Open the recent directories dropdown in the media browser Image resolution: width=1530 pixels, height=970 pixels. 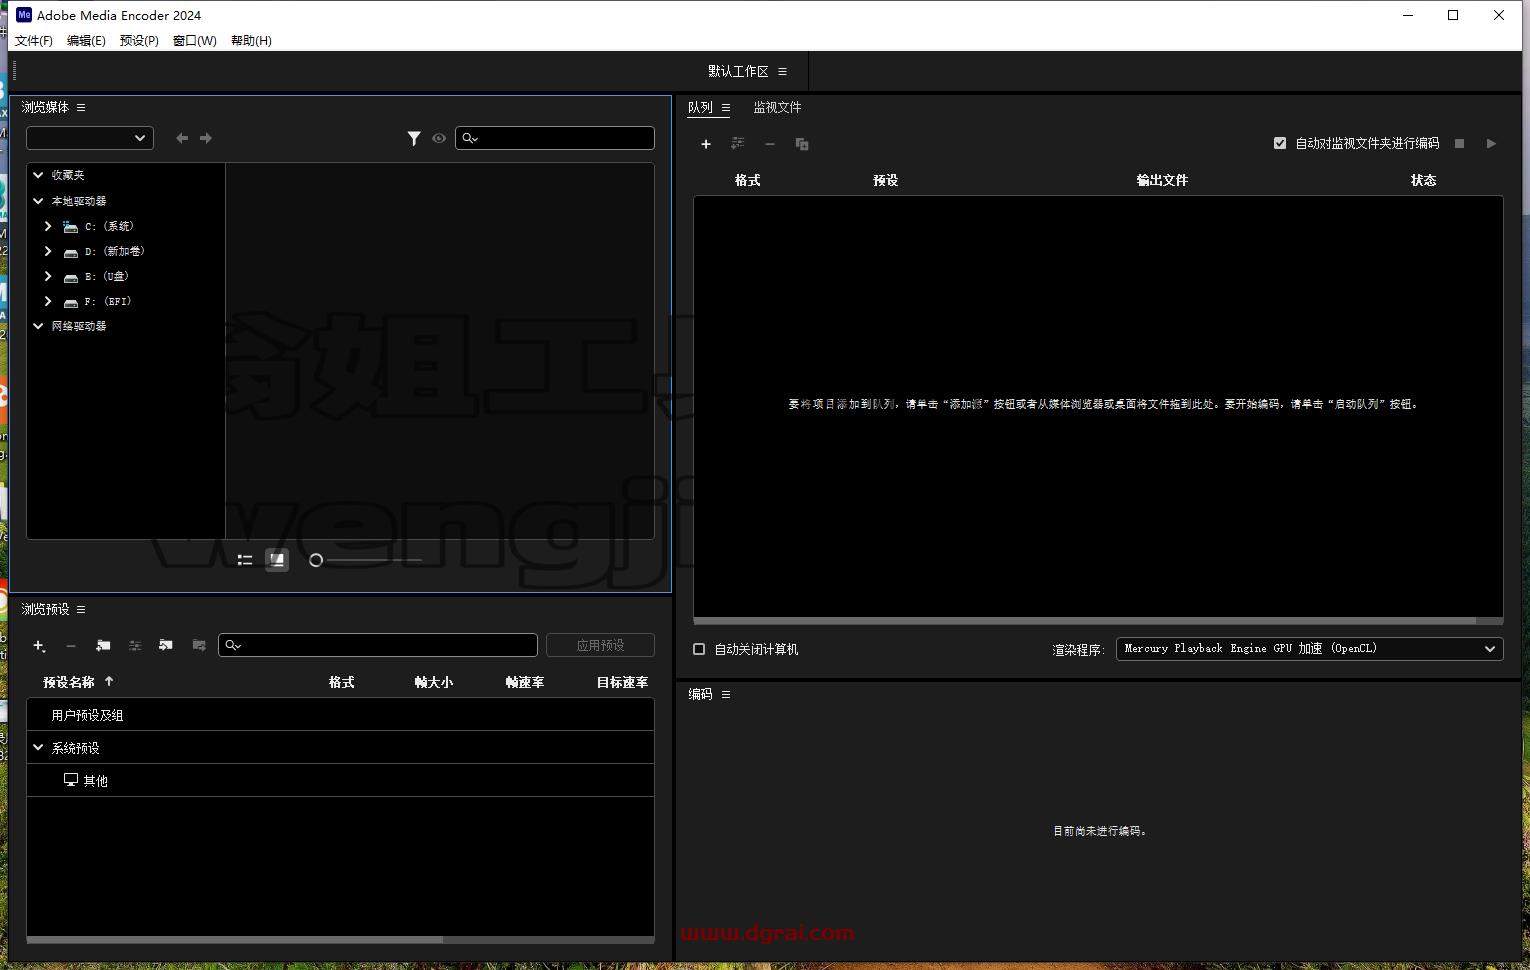pos(90,138)
